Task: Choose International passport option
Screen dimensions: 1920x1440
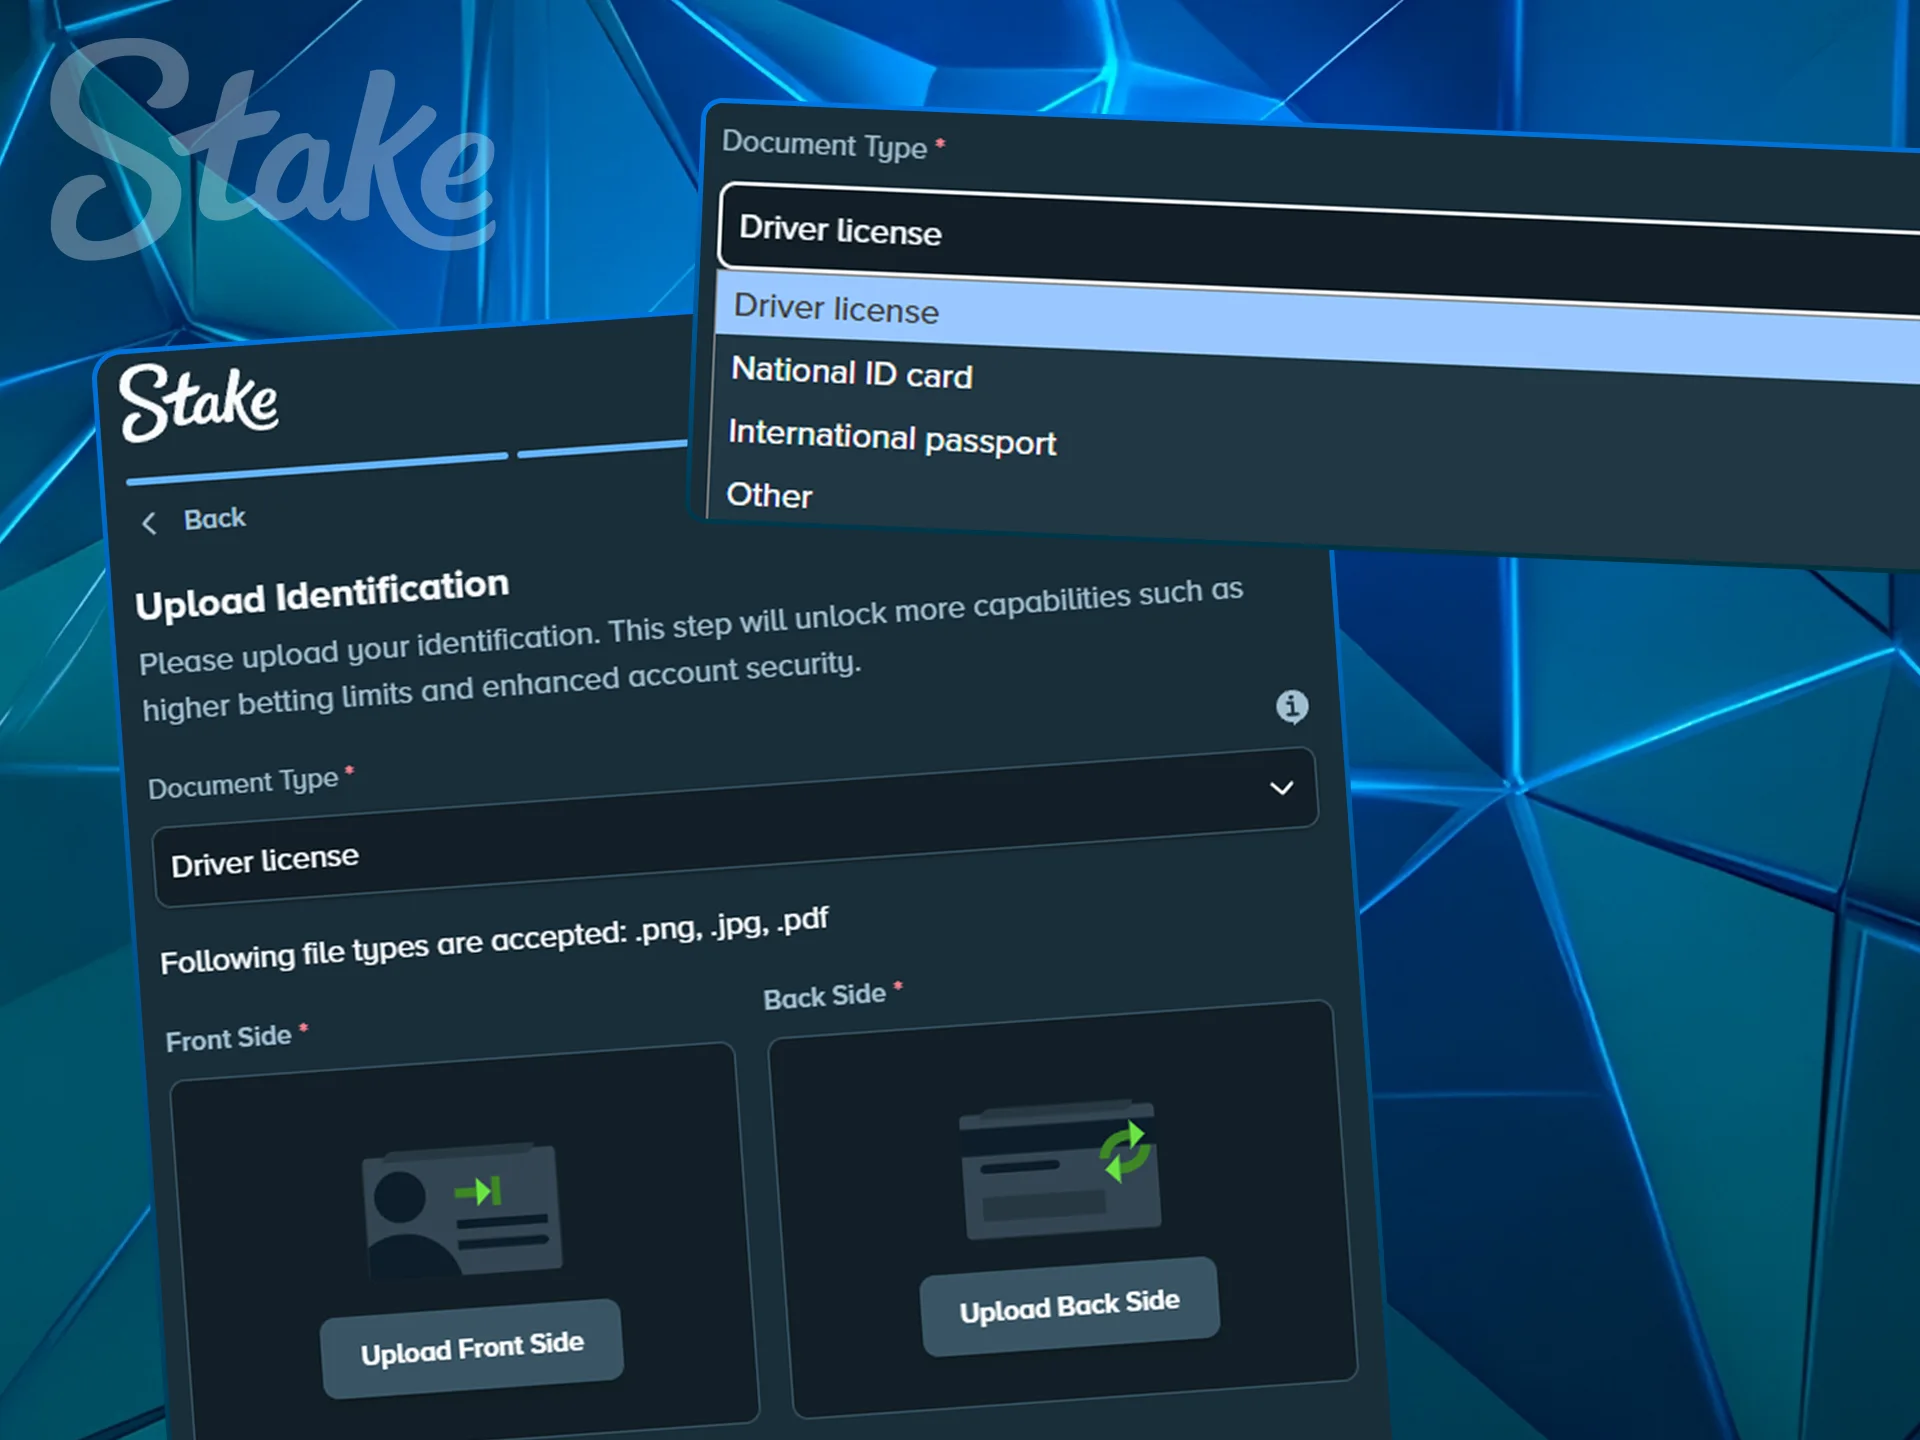Action: (892, 438)
